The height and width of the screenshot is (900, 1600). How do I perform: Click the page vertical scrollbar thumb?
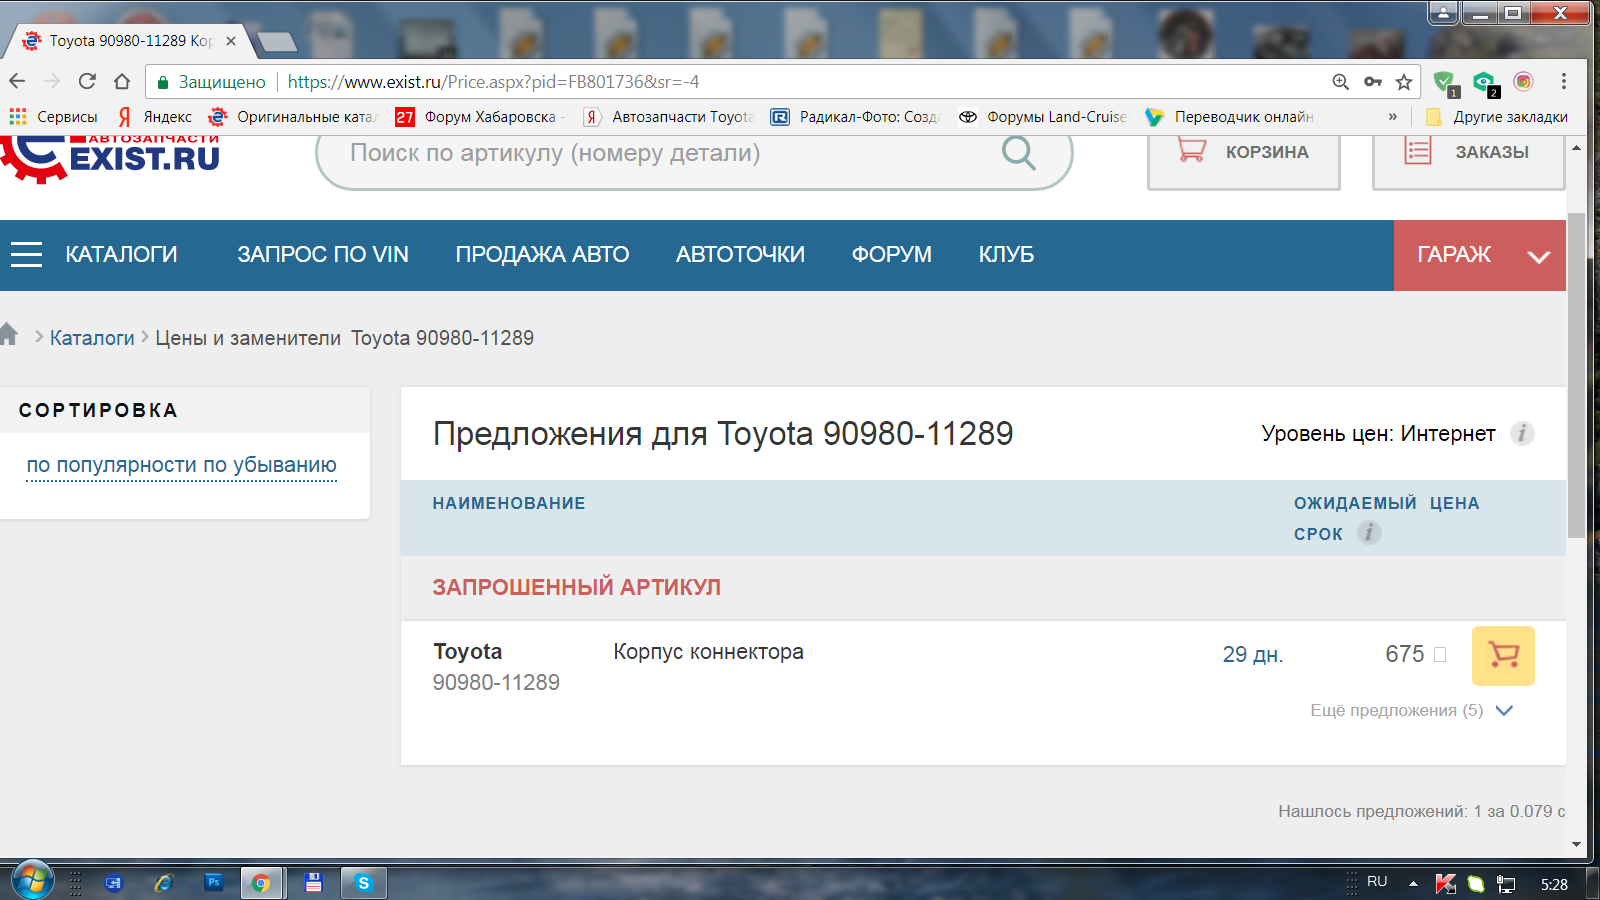point(1576,375)
